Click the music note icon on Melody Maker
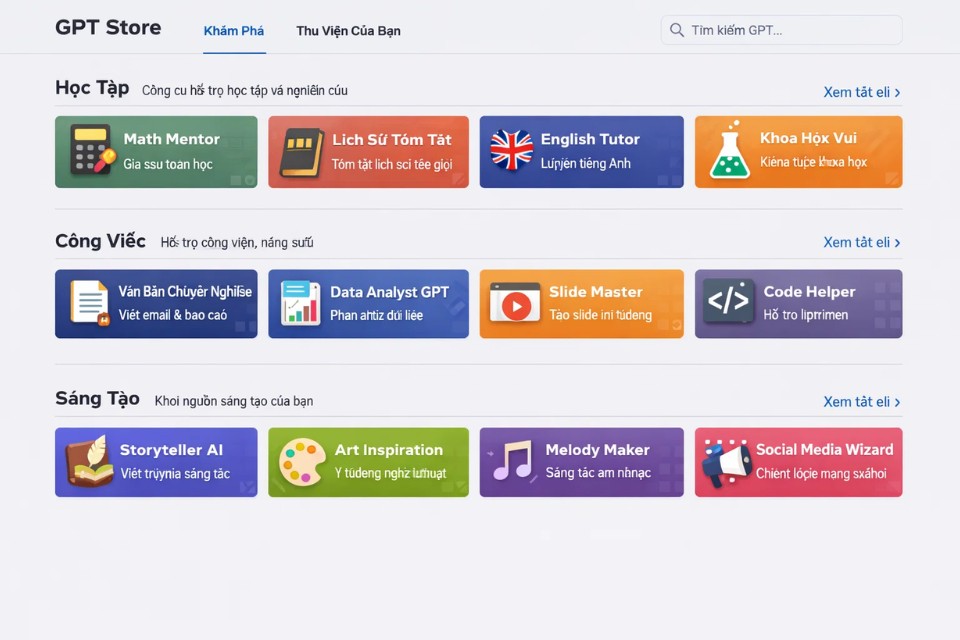The height and width of the screenshot is (640, 960). (x=514, y=462)
